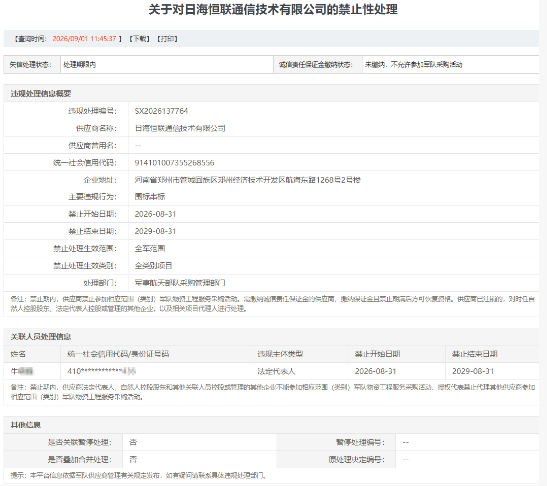Select the 处理期限内 status value
This screenshot has width=547, height=486.
[x=80, y=65]
